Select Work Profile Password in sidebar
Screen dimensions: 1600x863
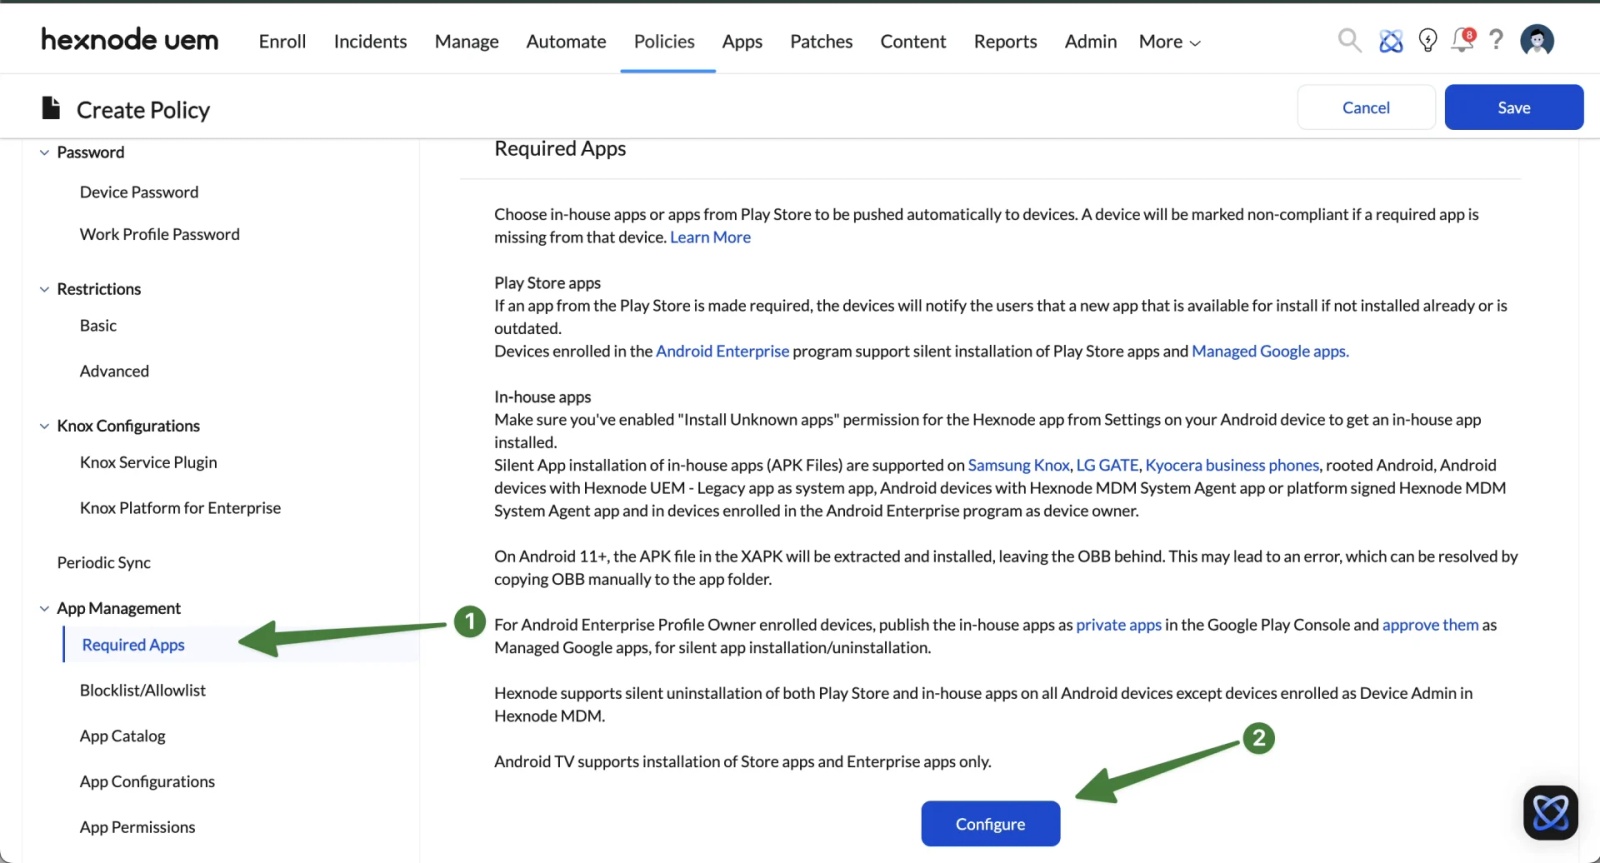[x=160, y=234]
